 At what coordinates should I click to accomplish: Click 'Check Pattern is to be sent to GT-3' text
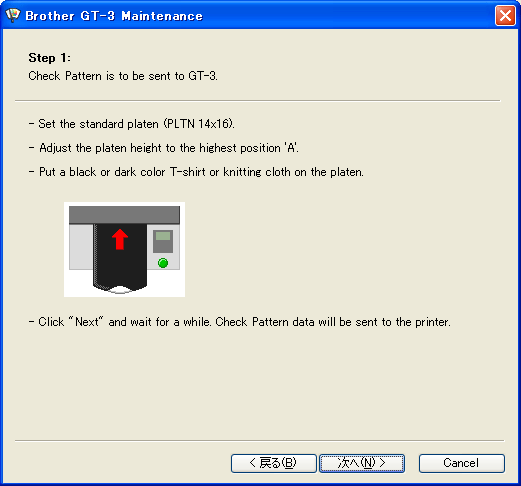pos(123,76)
